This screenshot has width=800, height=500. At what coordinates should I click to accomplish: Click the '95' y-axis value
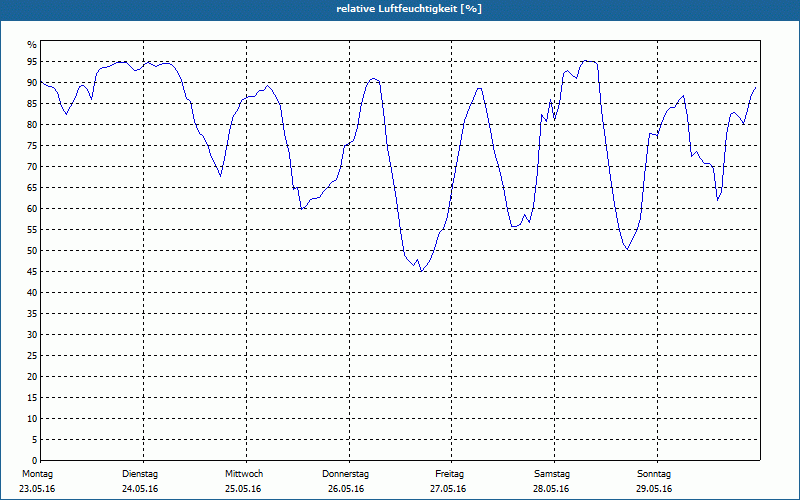(32, 62)
